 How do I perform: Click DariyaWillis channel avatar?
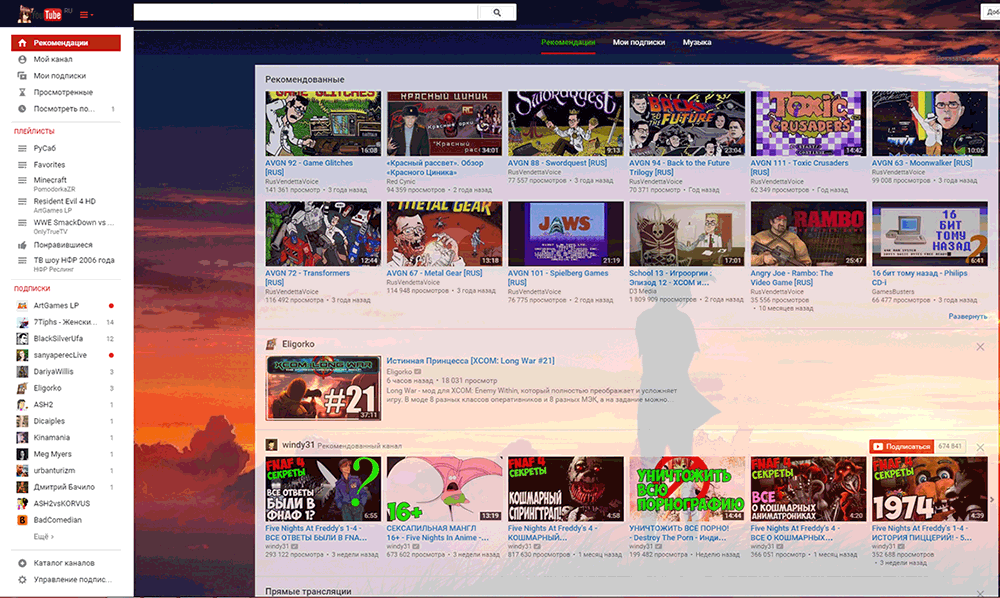22,372
